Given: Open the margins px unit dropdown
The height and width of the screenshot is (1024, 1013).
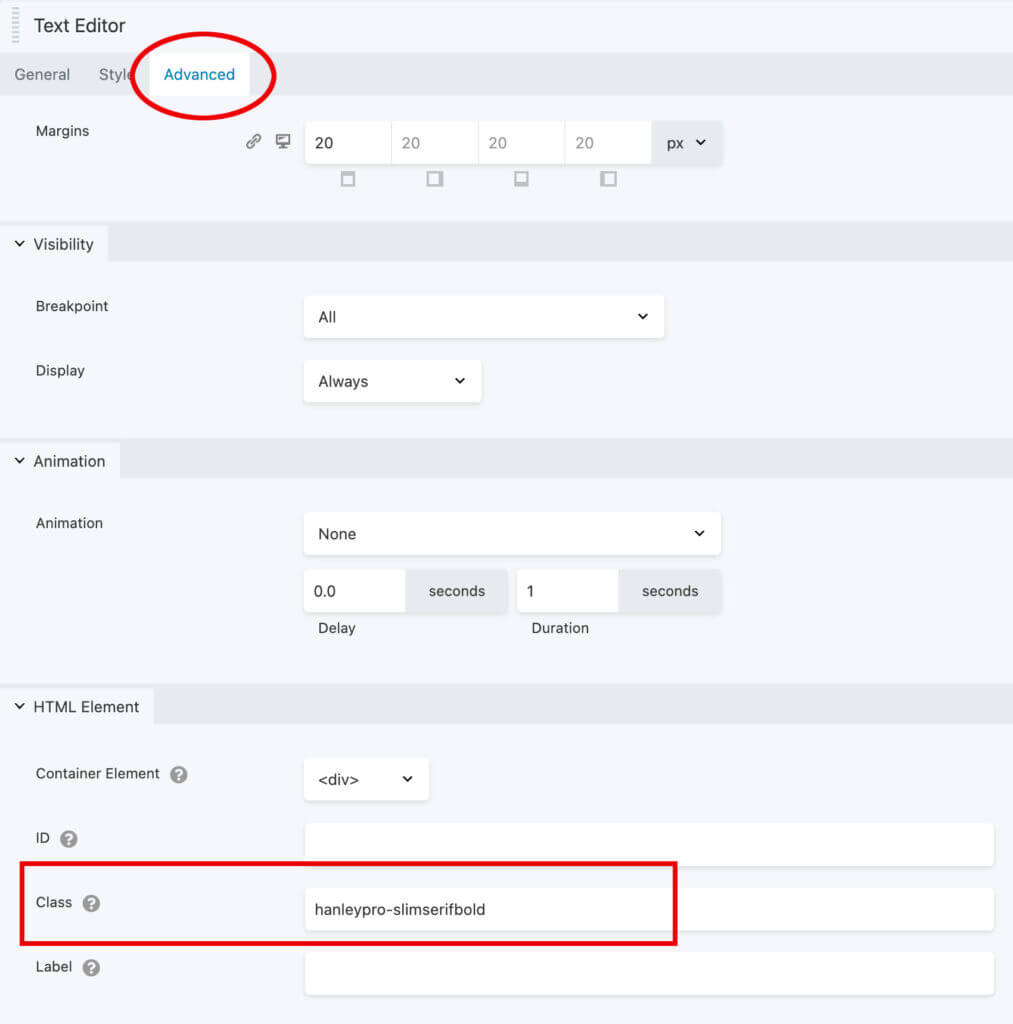Looking at the screenshot, I should [686, 143].
